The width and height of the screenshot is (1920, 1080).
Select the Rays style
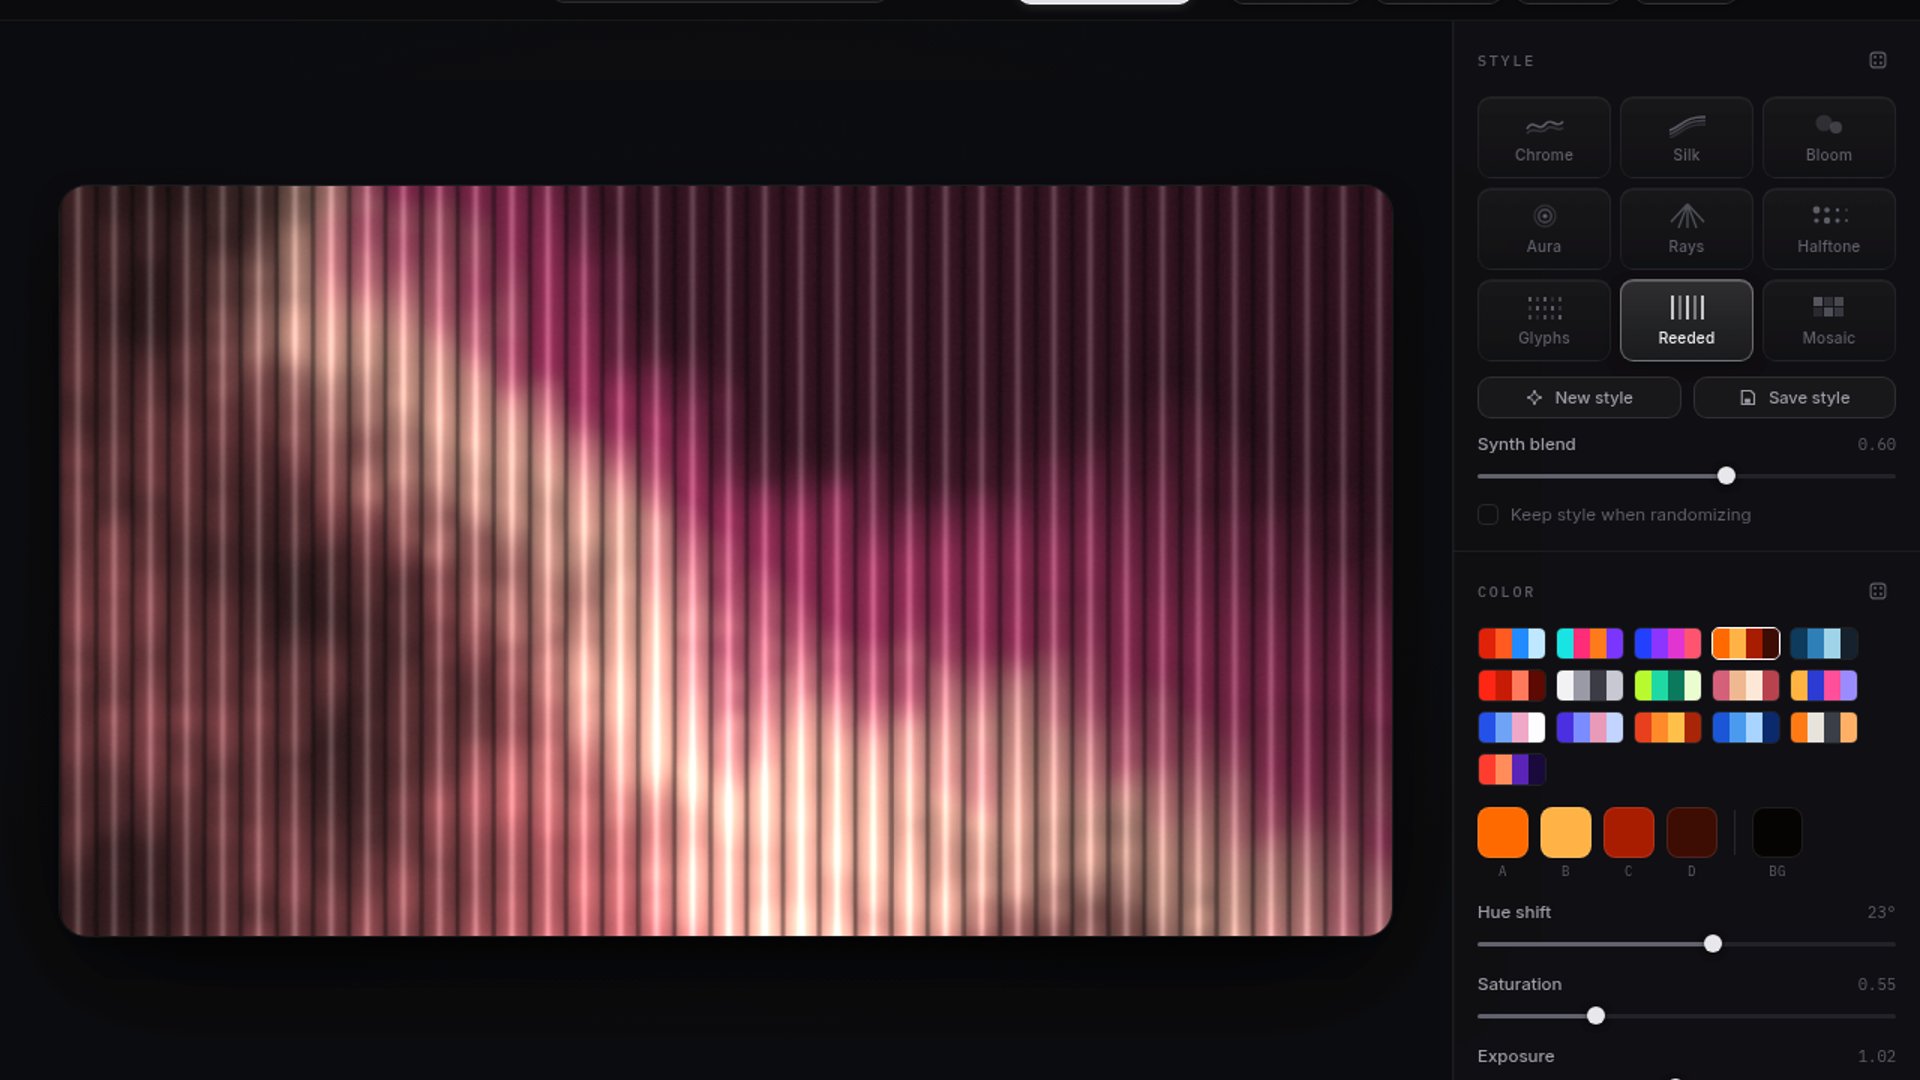pyautogui.click(x=1686, y=229)
